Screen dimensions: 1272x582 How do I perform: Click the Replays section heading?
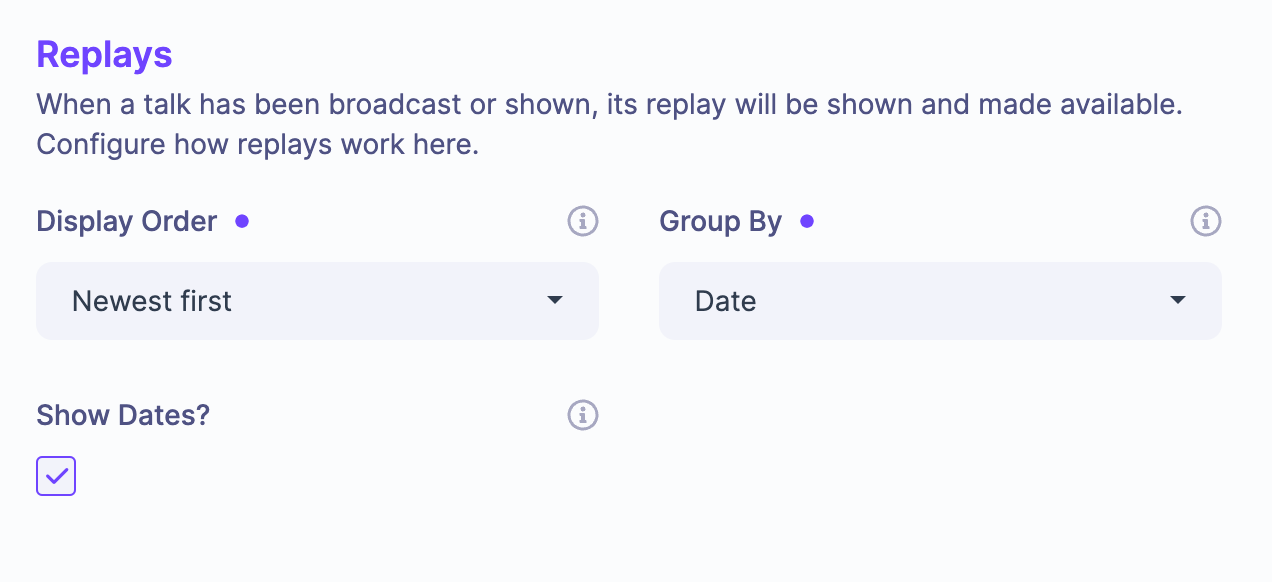104,55
